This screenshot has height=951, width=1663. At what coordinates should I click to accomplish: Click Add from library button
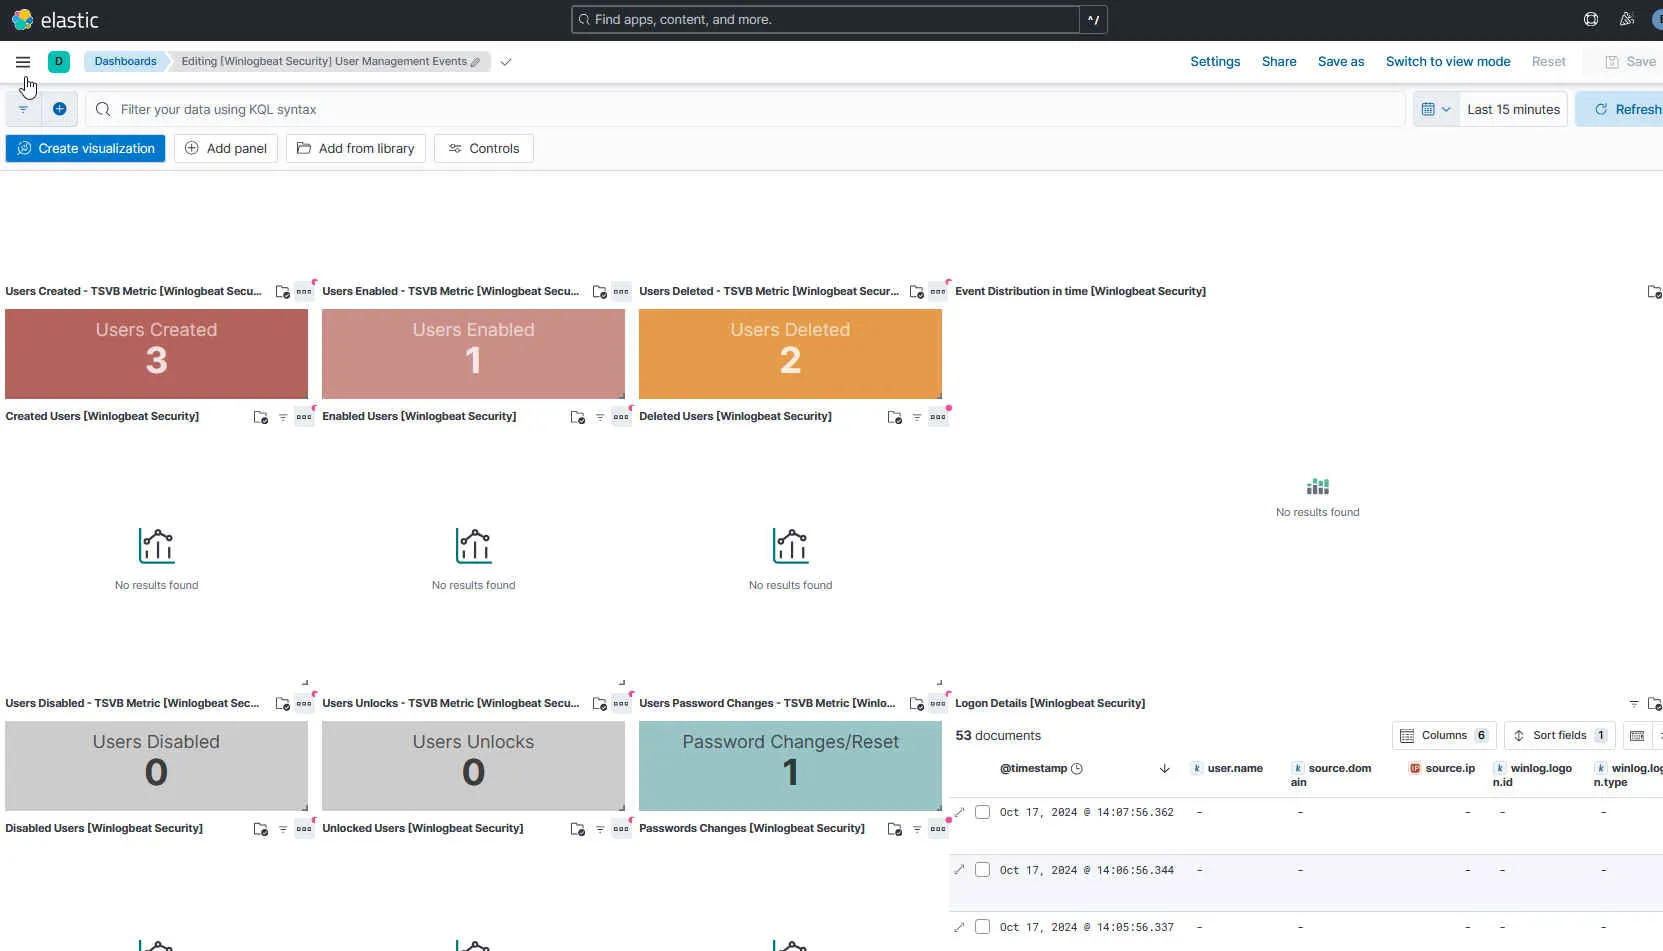pos(356,148)
